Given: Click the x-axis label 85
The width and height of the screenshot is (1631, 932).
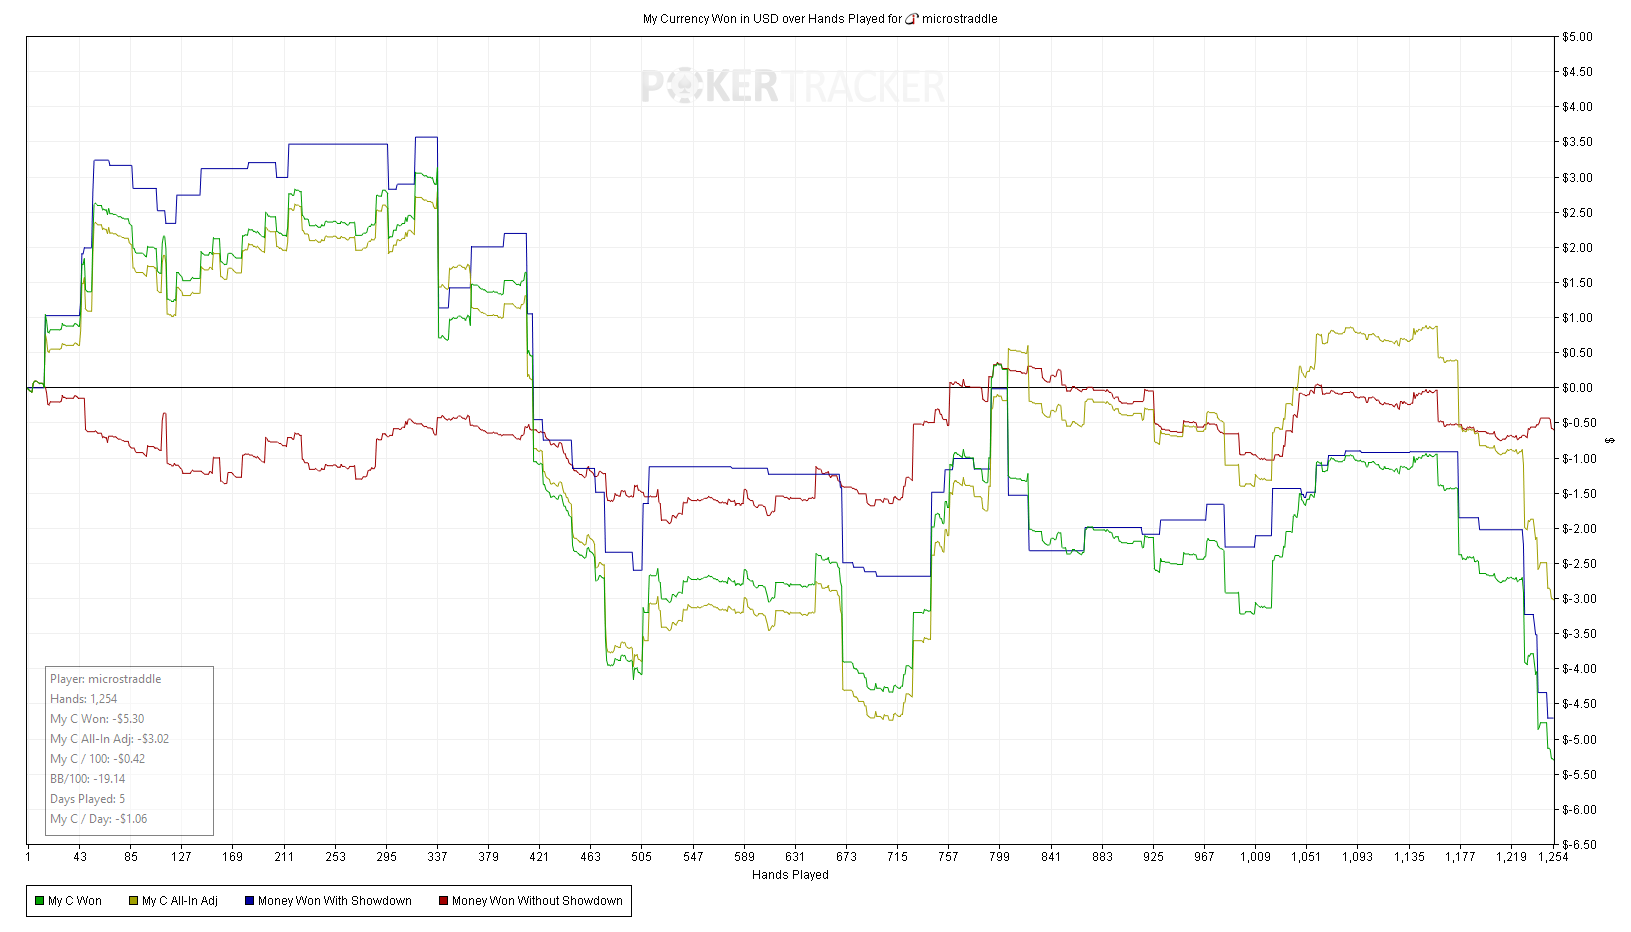Looking at the screenshot, I should pyautogui.click(x=131, y=857).
